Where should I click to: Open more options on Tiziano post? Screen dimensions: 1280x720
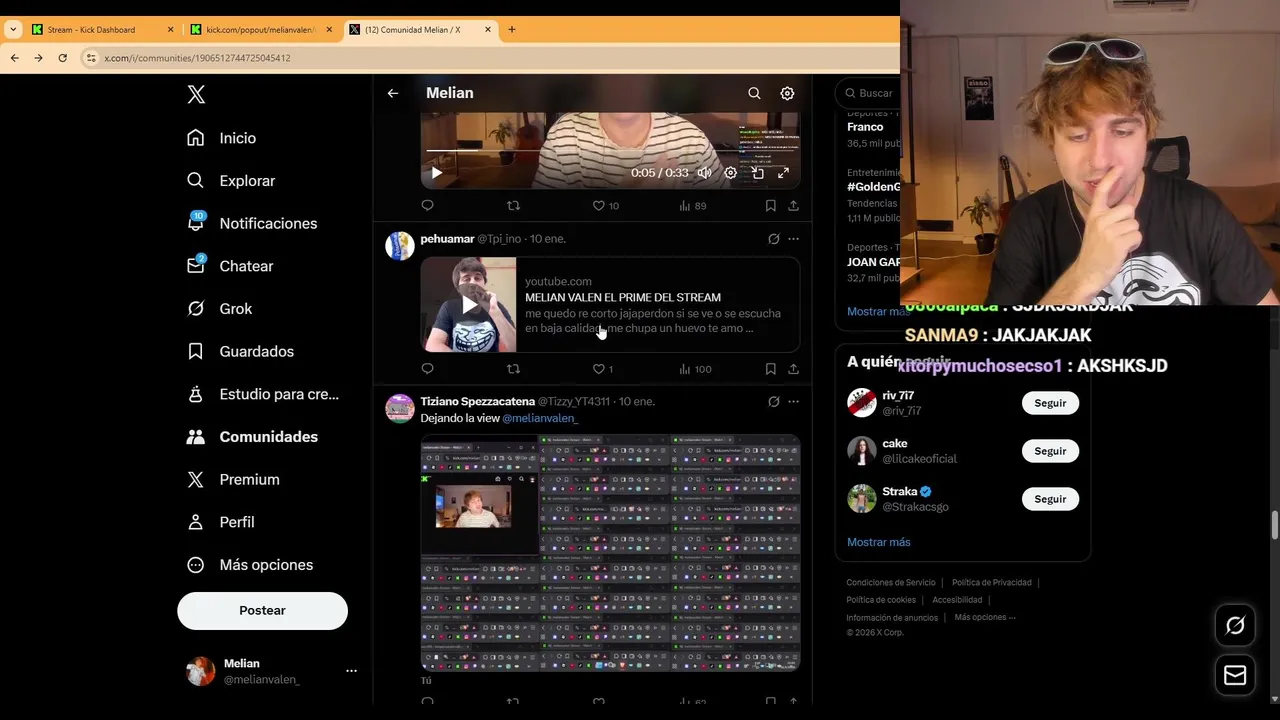pos(793,402)
